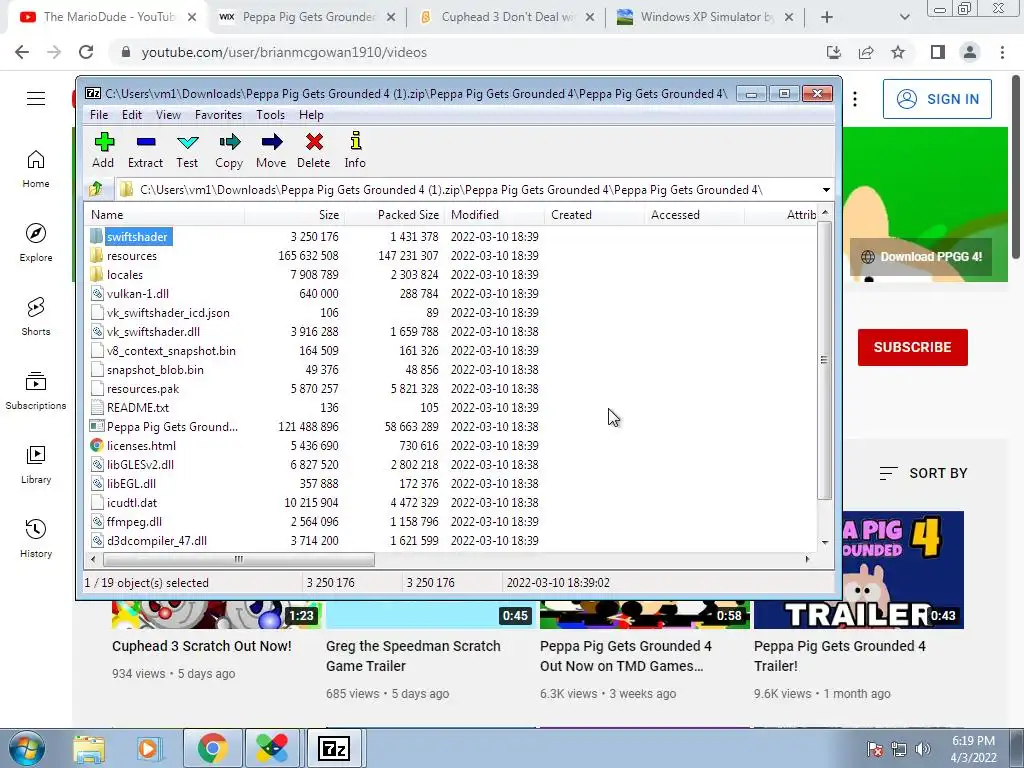
Task: Click the Chrome icon beside licenses.html
Action: (97, 445)
